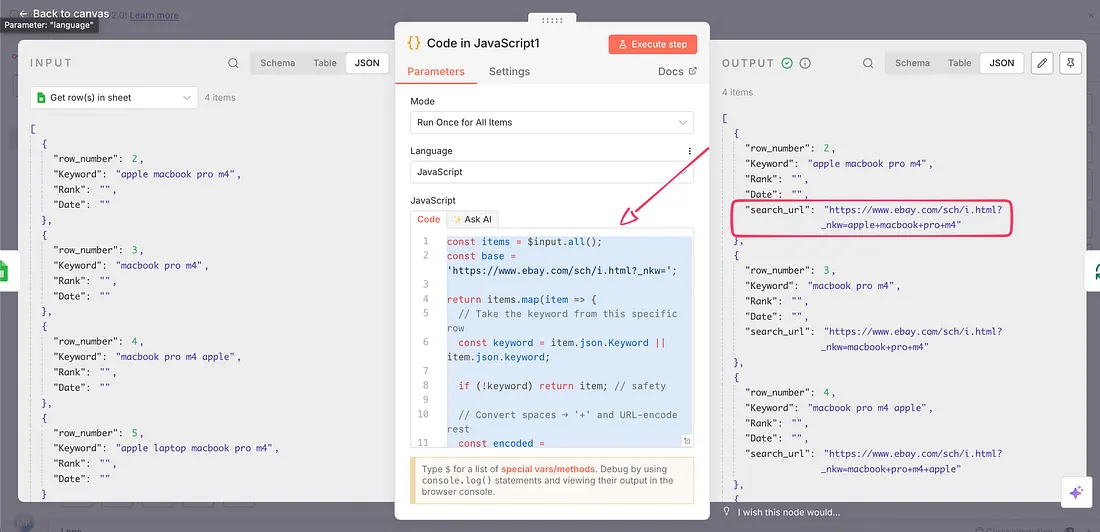The image size is (1100, 532).
Task: Click the expand icon at code editor corner
Action: tap(687, 441)
